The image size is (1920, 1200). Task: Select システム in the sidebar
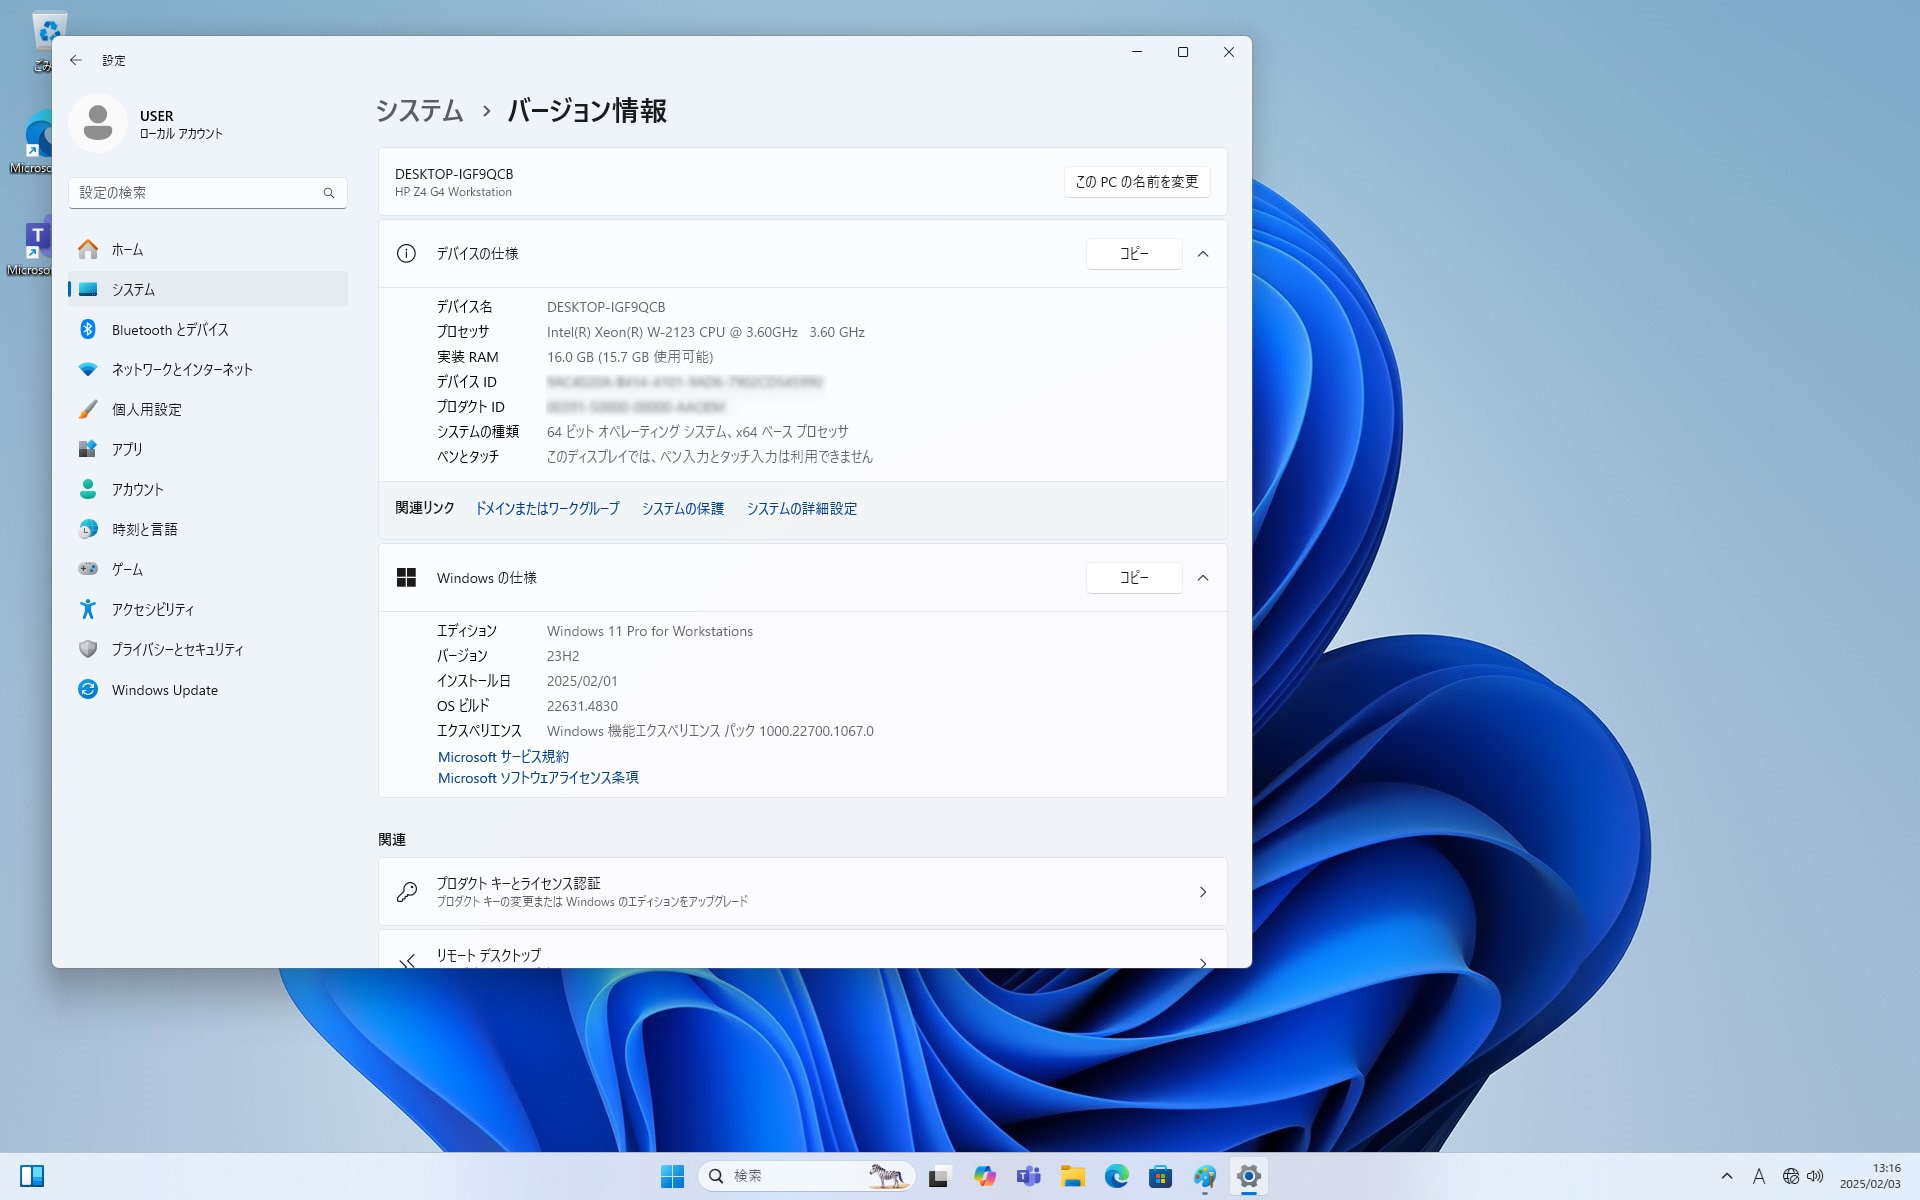(x=208, y=289)
